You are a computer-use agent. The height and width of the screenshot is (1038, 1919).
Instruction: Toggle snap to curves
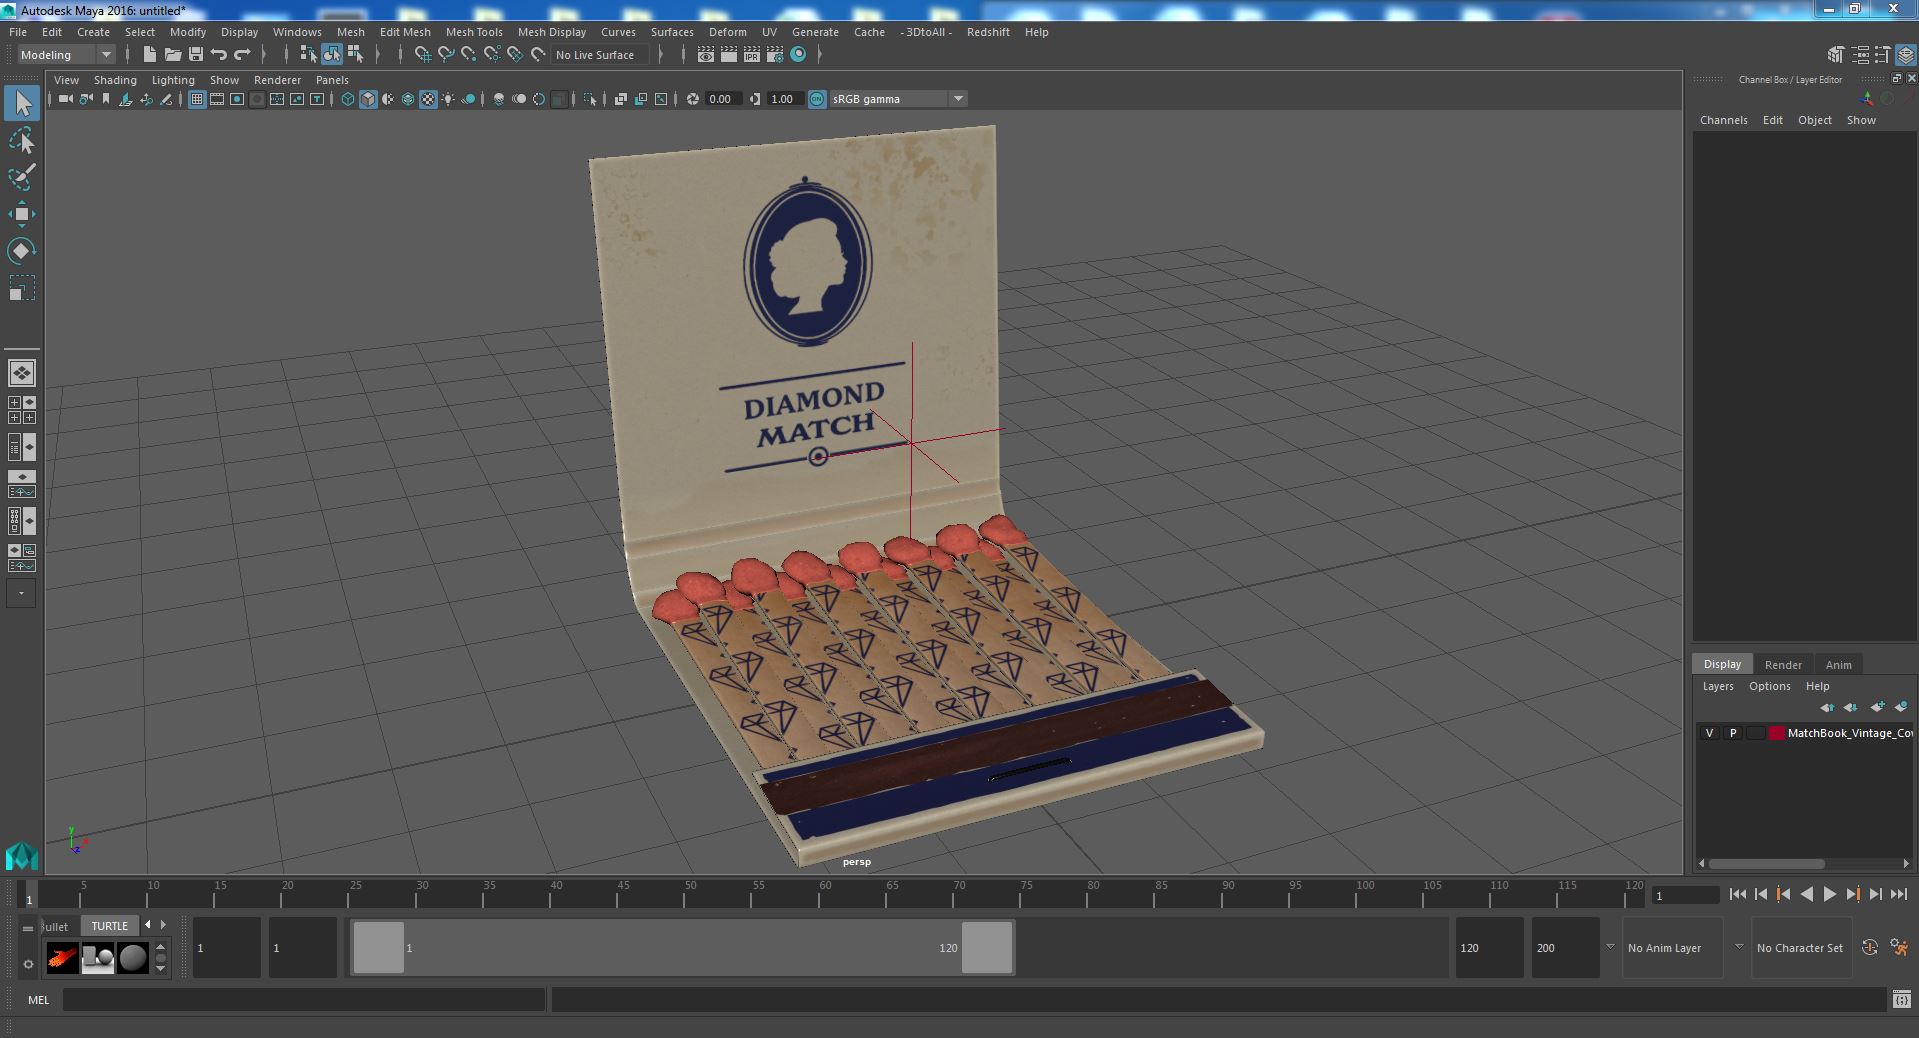pos(446,55)
